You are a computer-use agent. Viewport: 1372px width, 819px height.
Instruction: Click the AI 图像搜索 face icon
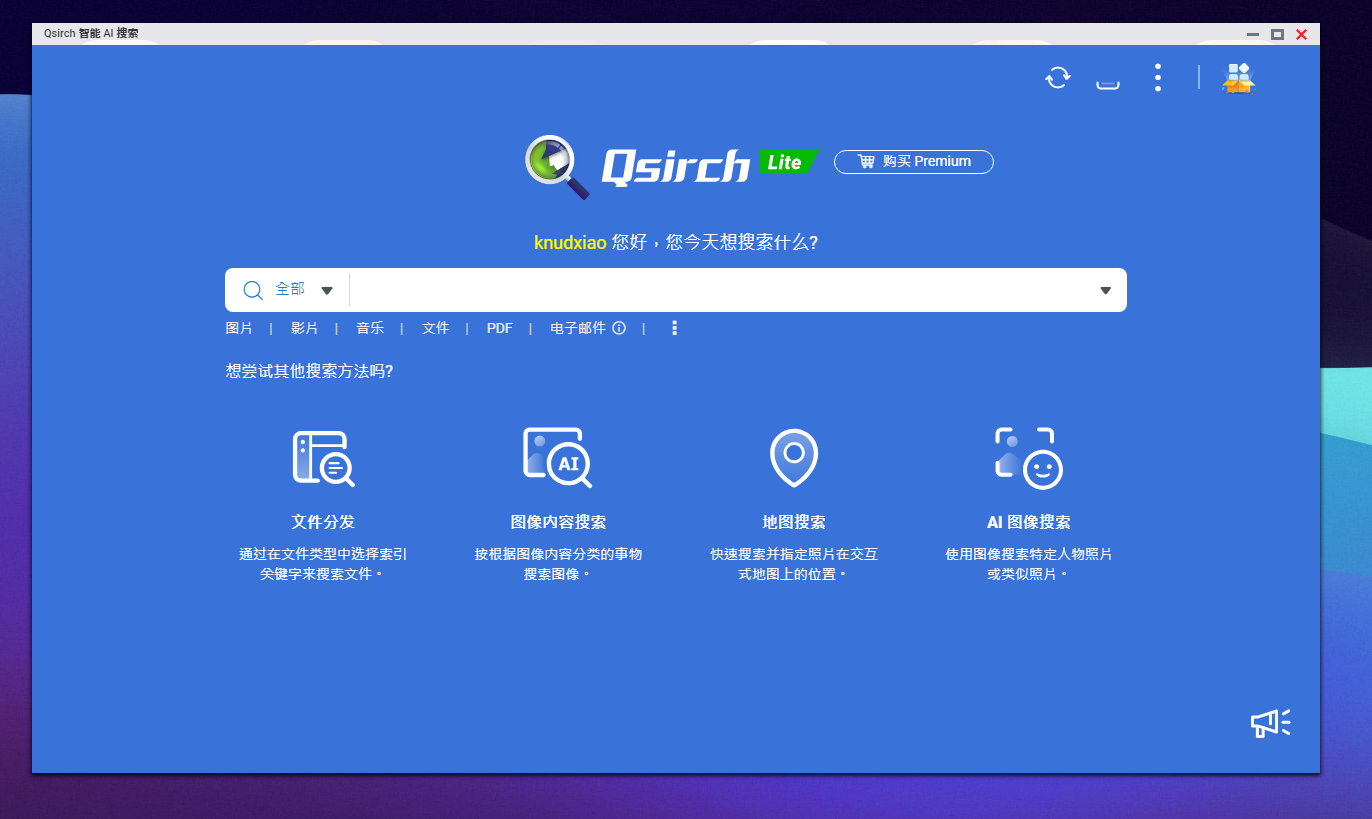pos(1029,458)
